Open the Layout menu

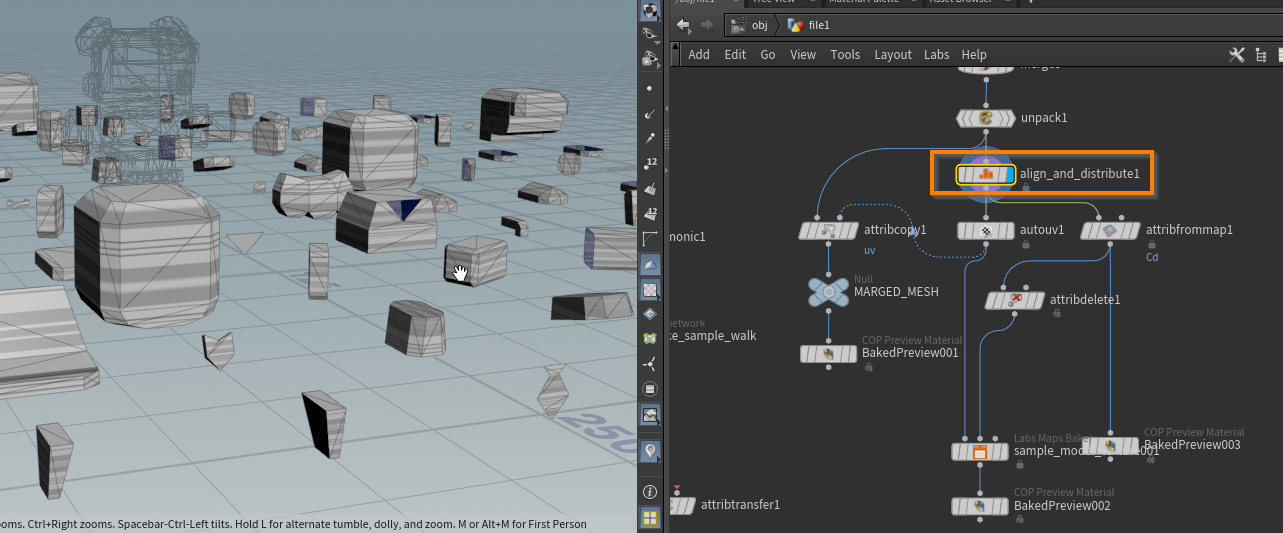tap(893, 55)
